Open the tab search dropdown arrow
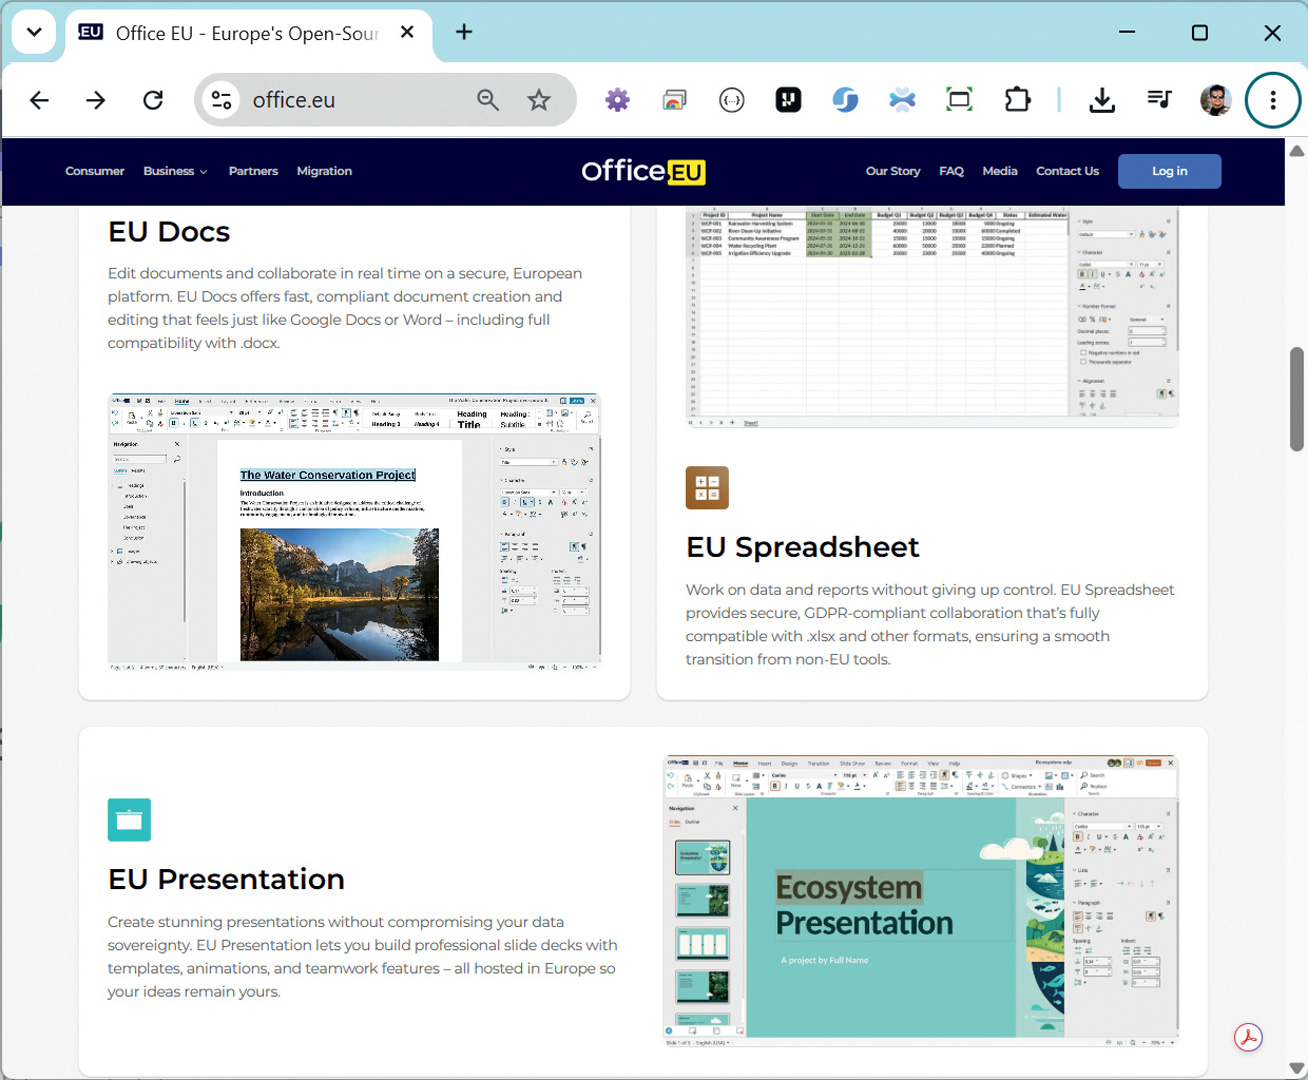The height and width of the screenshot is (1080, 1308). 34,32
